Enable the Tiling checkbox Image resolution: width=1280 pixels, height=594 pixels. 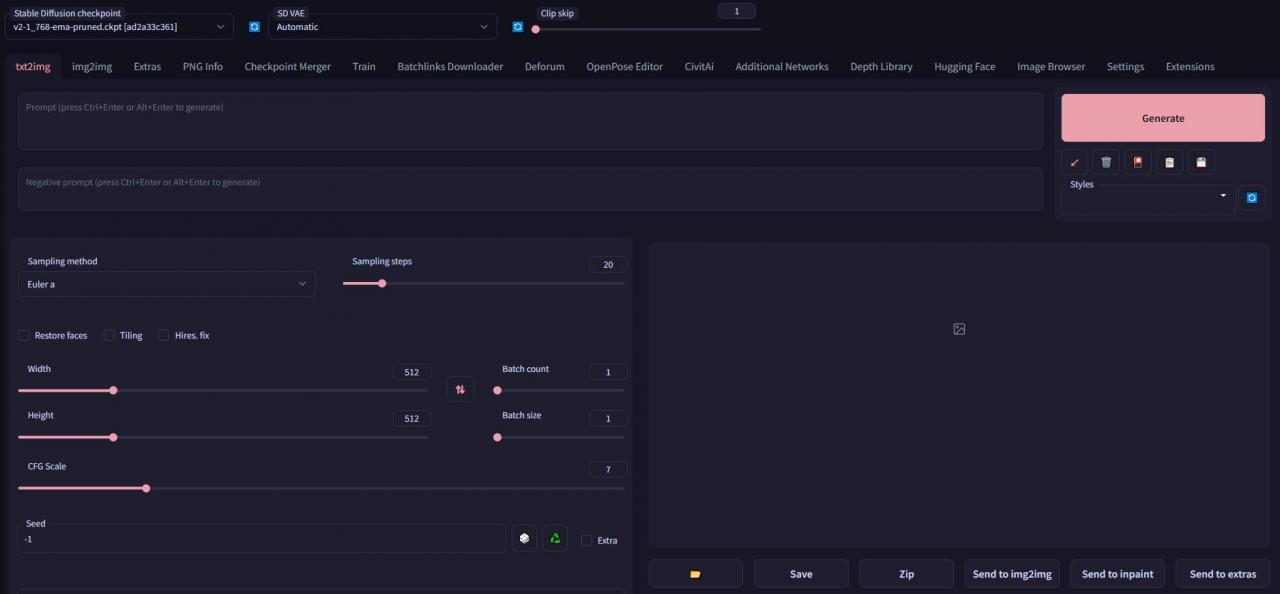109,335
